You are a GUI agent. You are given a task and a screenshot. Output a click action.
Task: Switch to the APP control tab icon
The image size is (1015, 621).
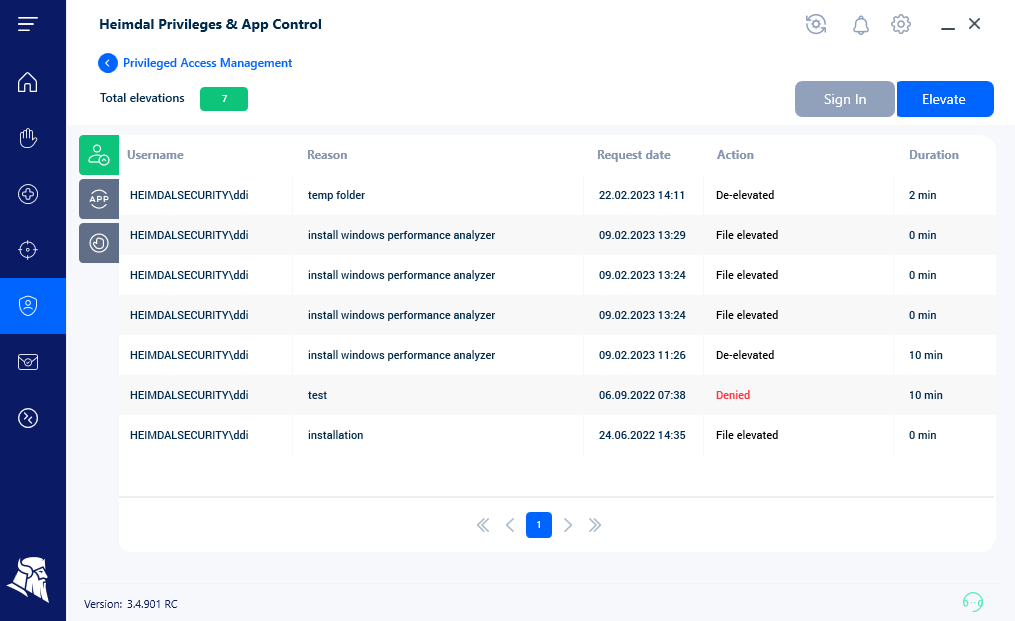click(x=99, y=199)
